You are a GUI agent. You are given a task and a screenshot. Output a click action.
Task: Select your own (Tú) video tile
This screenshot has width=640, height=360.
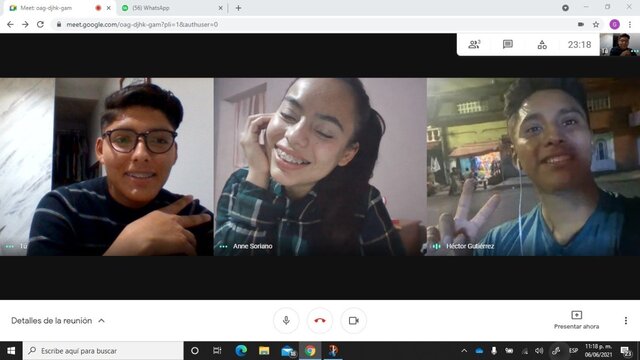(107, 167)
